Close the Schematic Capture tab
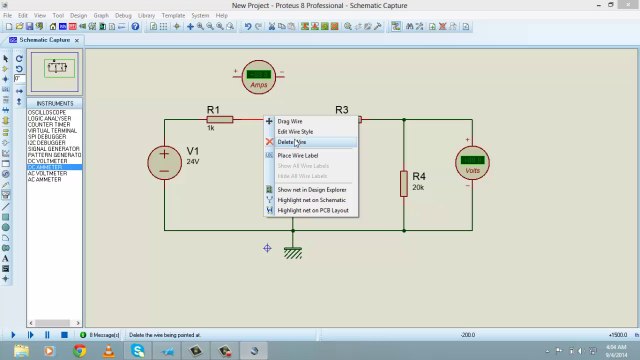Screen dimensions: 640x360 tap(77, 40)
